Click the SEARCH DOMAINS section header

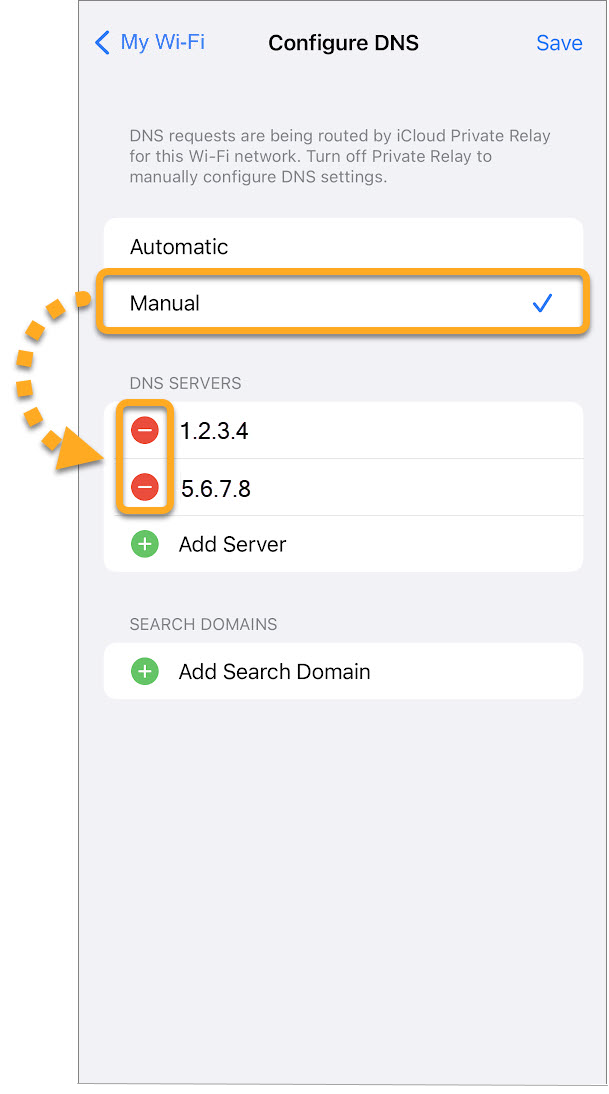point(203,625)
